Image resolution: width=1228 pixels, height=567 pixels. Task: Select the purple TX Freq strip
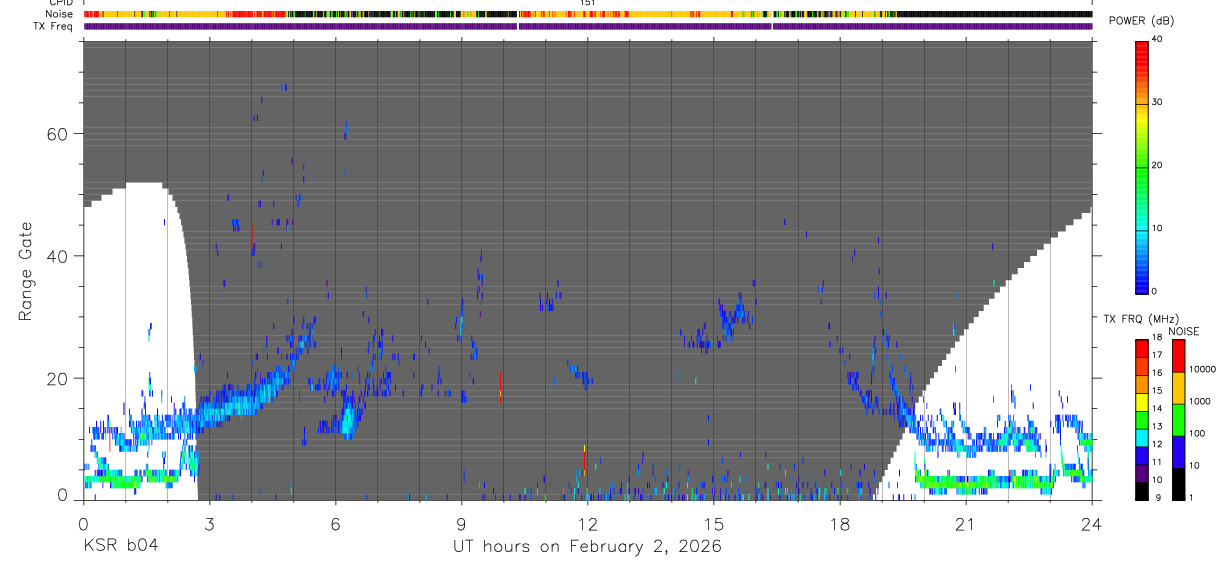coord(588,26)
